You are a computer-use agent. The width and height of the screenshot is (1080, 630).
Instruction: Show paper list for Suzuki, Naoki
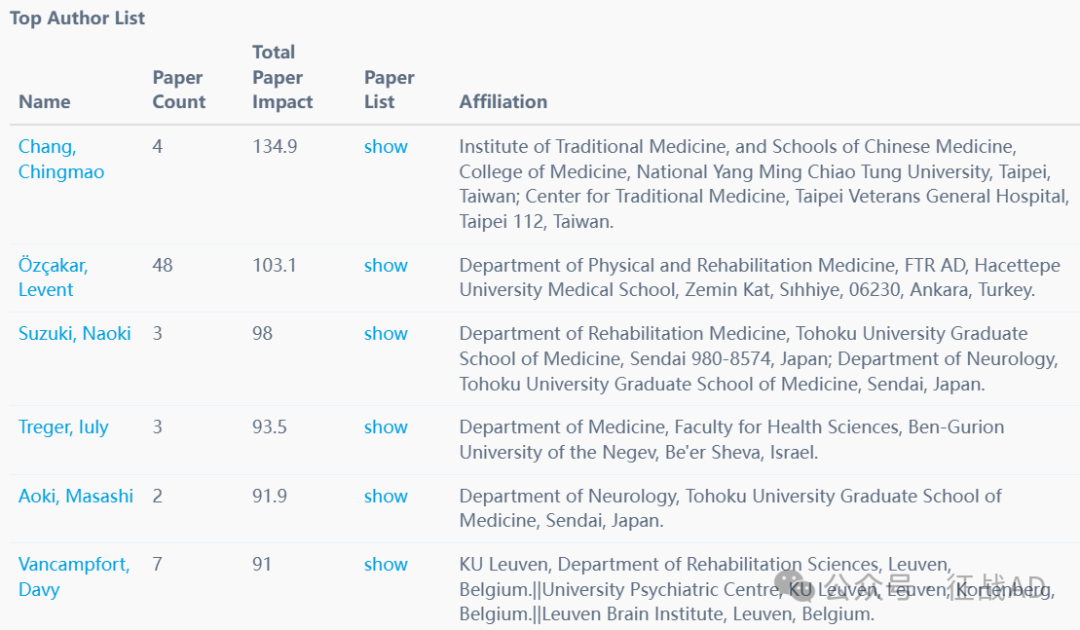pyautogui.click(x=386, y=334)
